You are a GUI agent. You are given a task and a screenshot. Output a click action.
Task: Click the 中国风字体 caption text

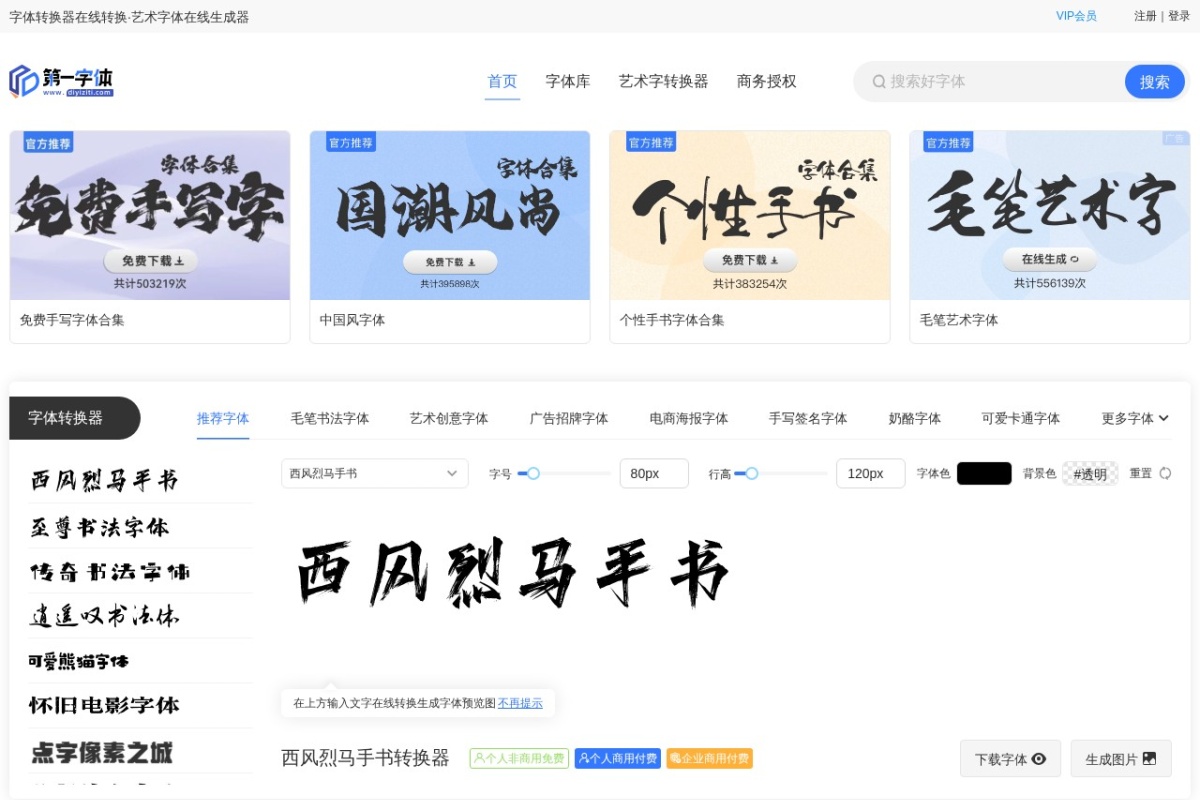point(352,320)
